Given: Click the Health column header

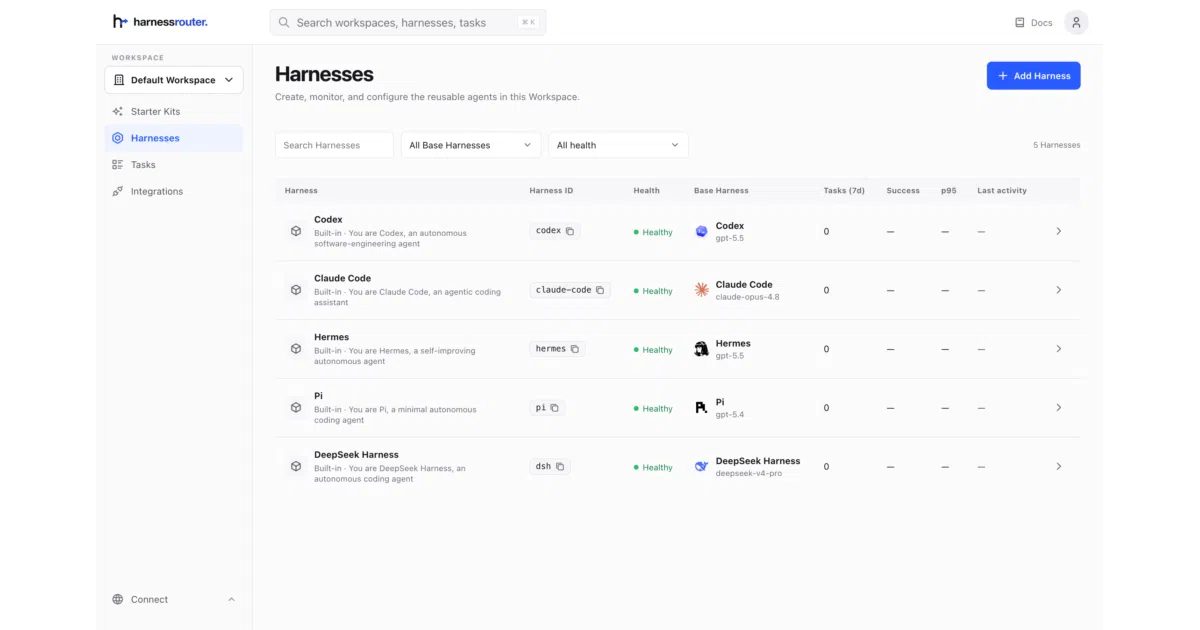Looking at the screenshot, I should point(646,190).
